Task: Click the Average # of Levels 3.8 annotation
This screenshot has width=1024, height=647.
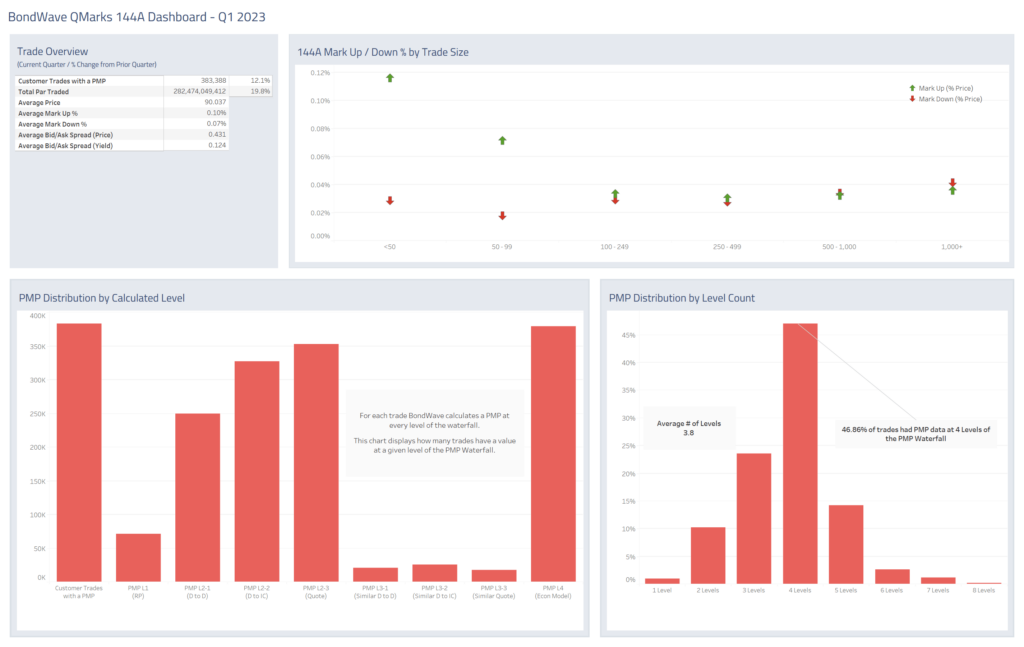Action: click(690, 429)
